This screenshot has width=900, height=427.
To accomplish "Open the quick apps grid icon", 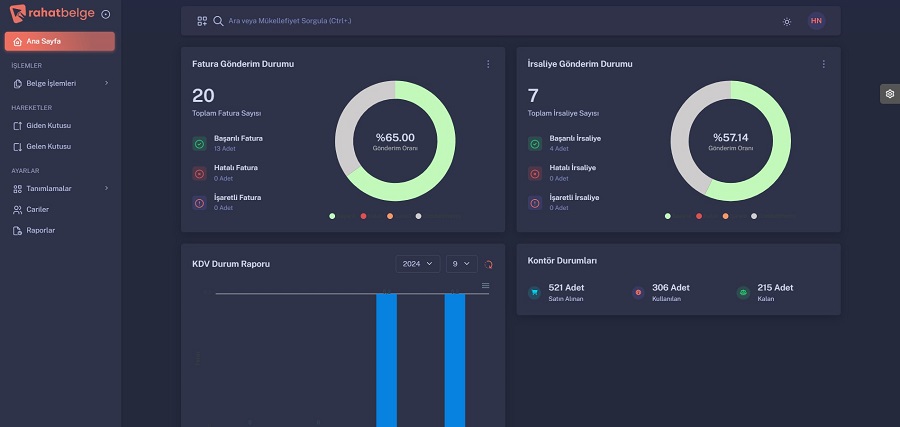I will (x=202, y=21).
